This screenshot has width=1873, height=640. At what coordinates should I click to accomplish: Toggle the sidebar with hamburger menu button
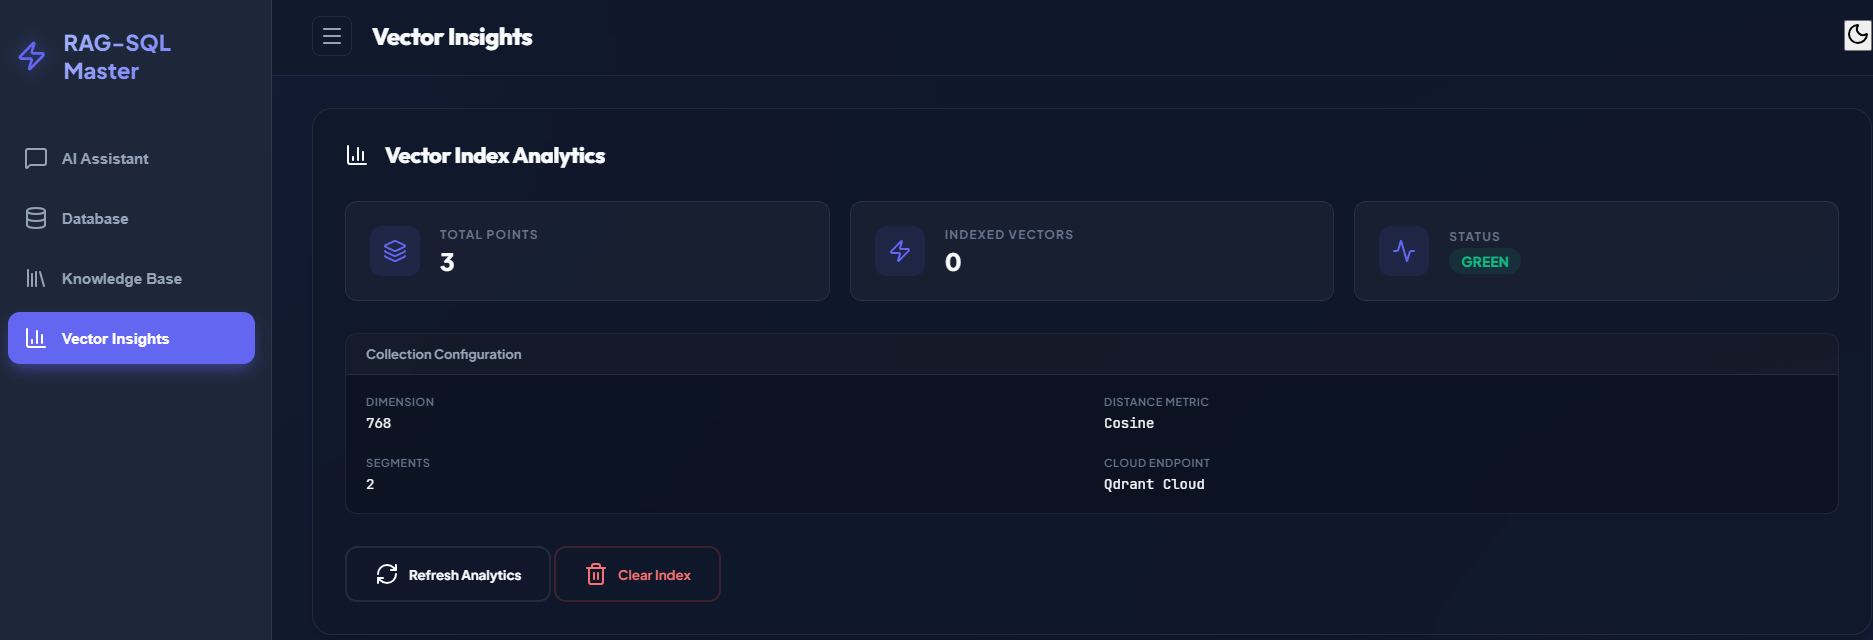tap(332, 37)
